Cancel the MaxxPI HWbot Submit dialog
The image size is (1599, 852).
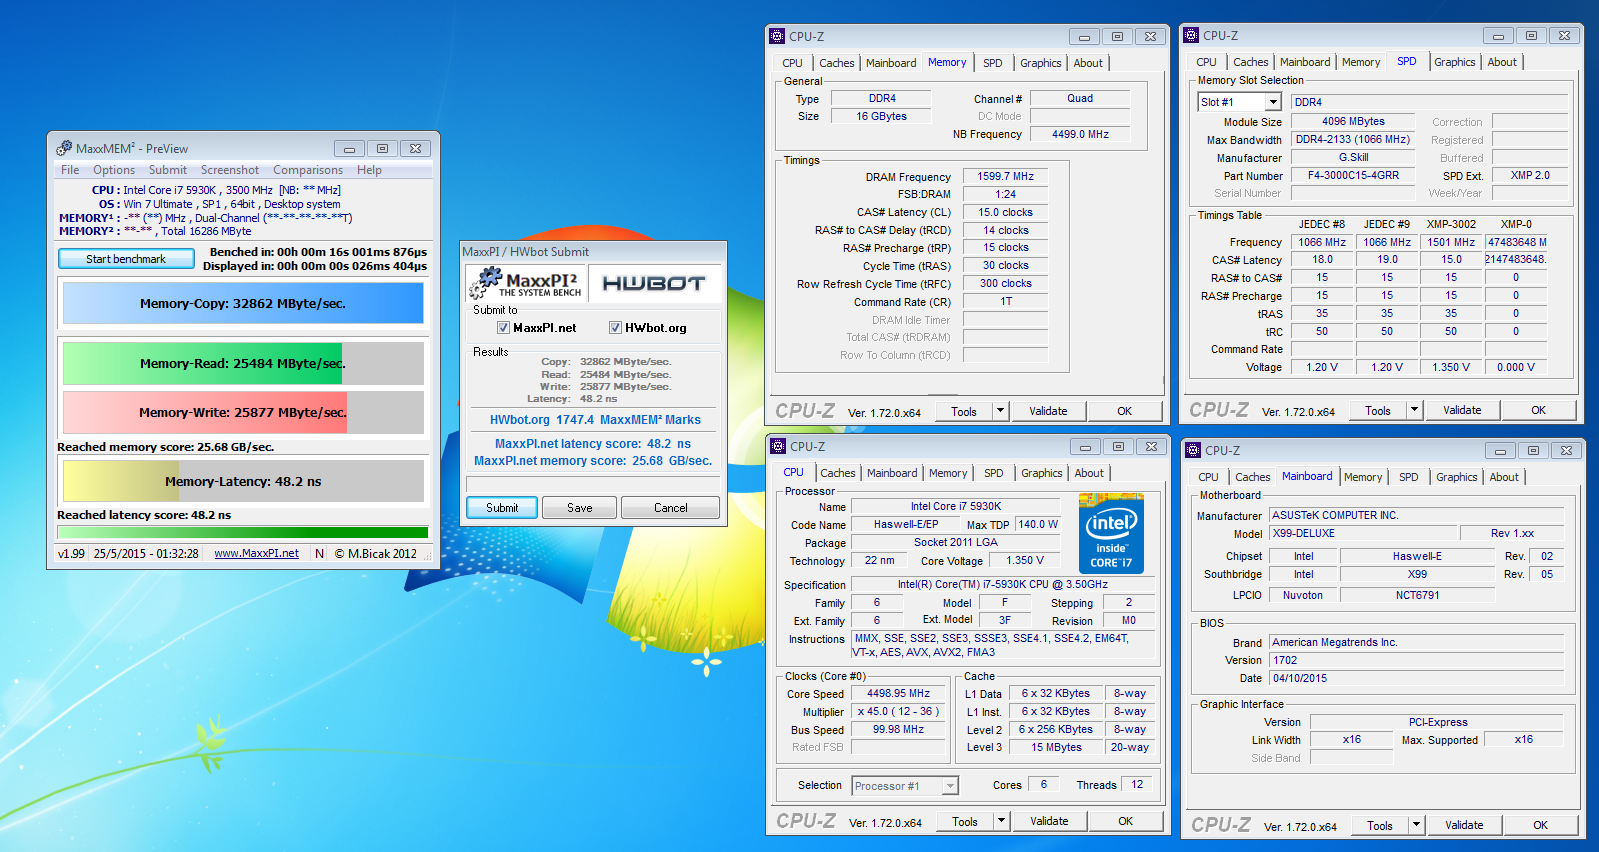pyautogui.click(x=670, y=508)
